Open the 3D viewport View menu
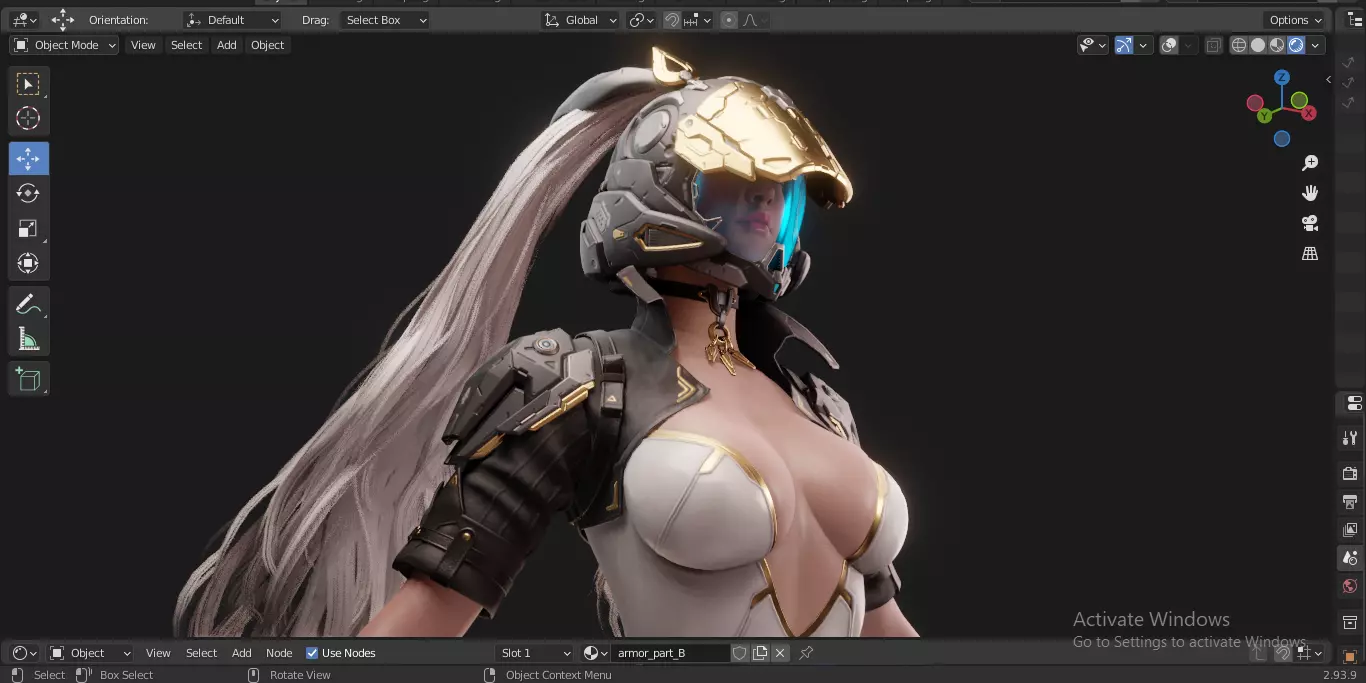The image size is (1366, 683). tap(143, 45)
